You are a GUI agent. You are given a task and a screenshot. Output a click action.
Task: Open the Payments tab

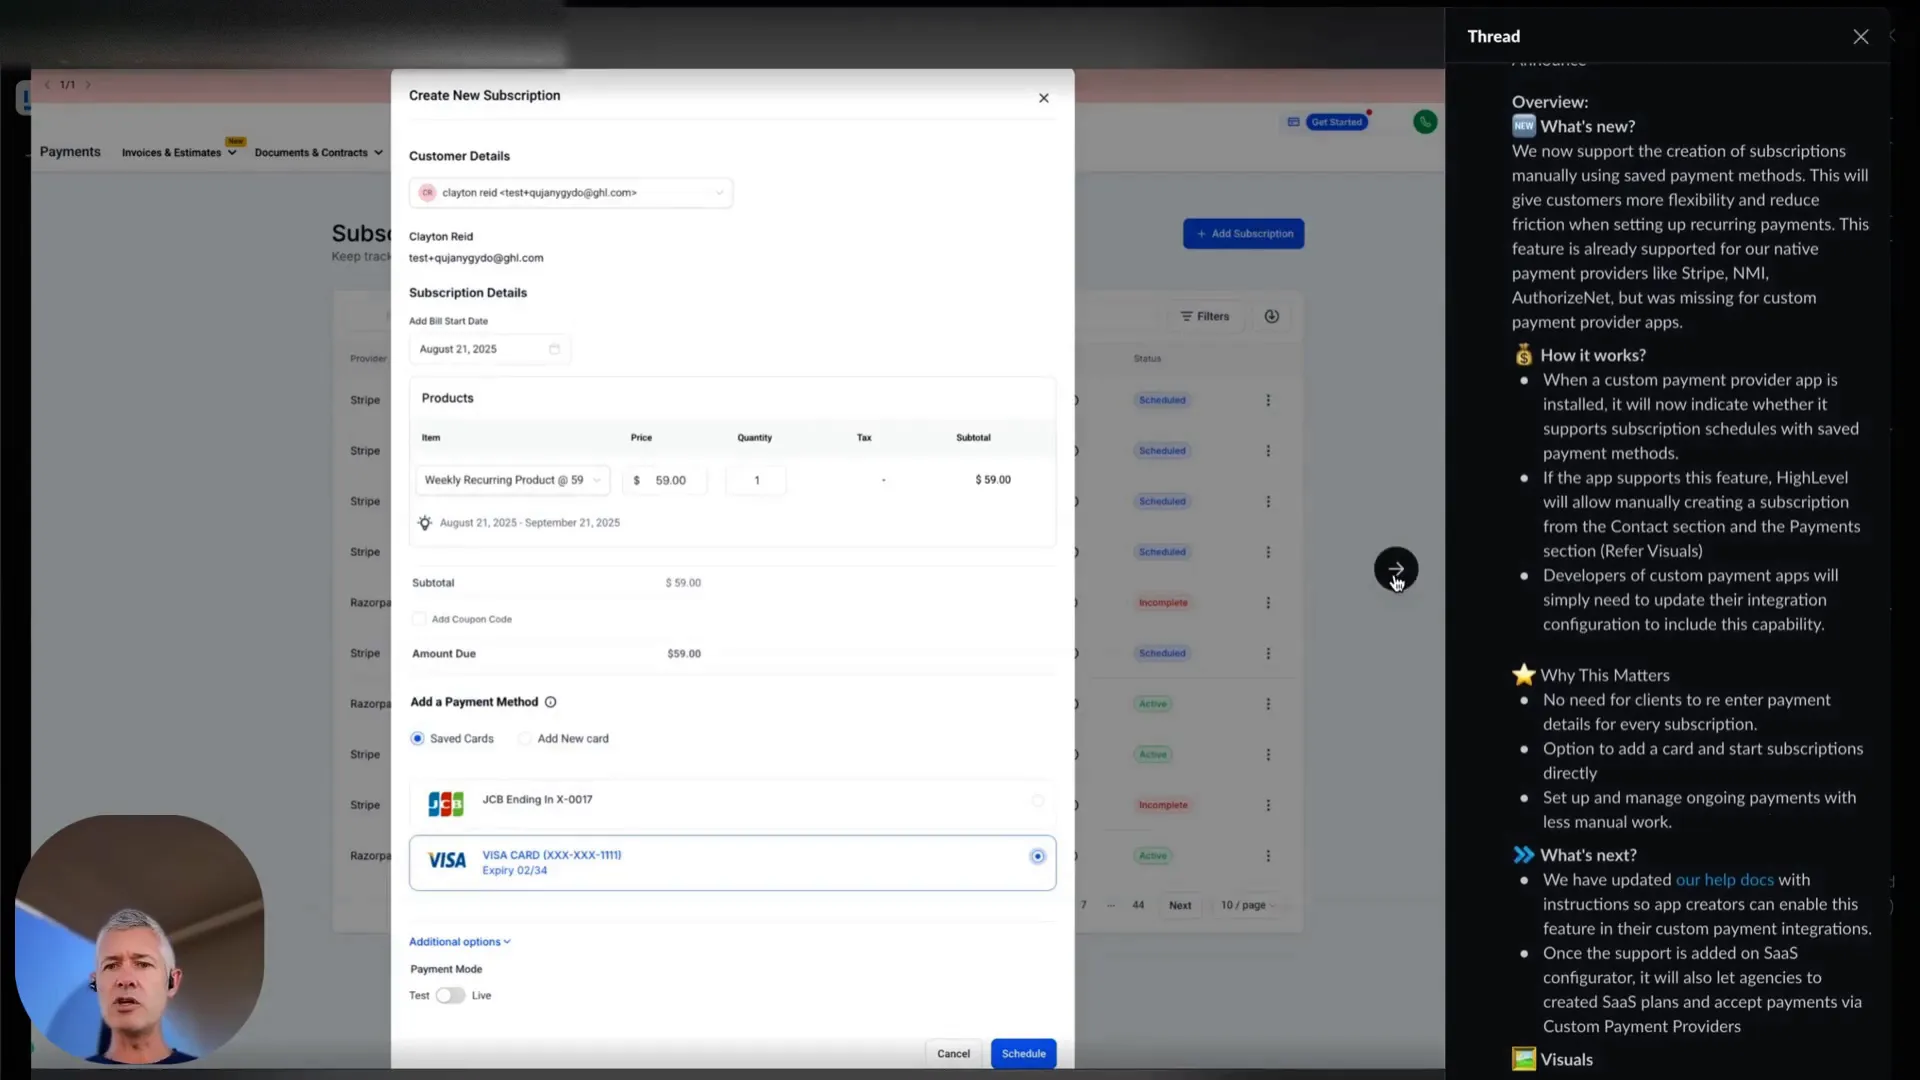(x=70, y=152)
